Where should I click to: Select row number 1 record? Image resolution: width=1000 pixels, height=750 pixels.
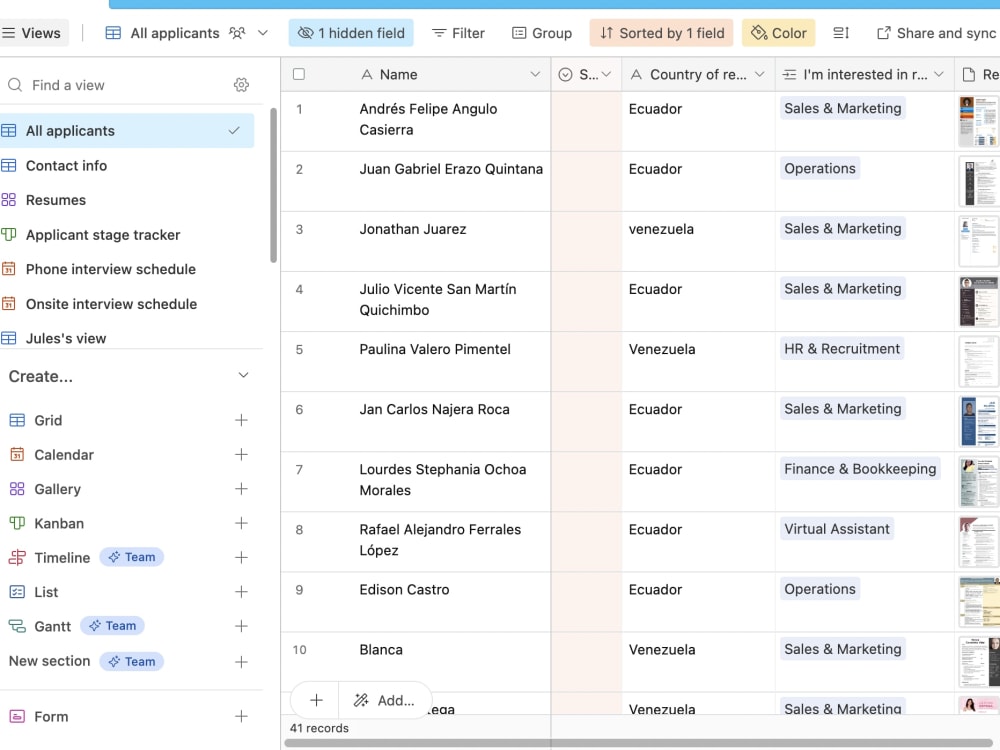299,109
